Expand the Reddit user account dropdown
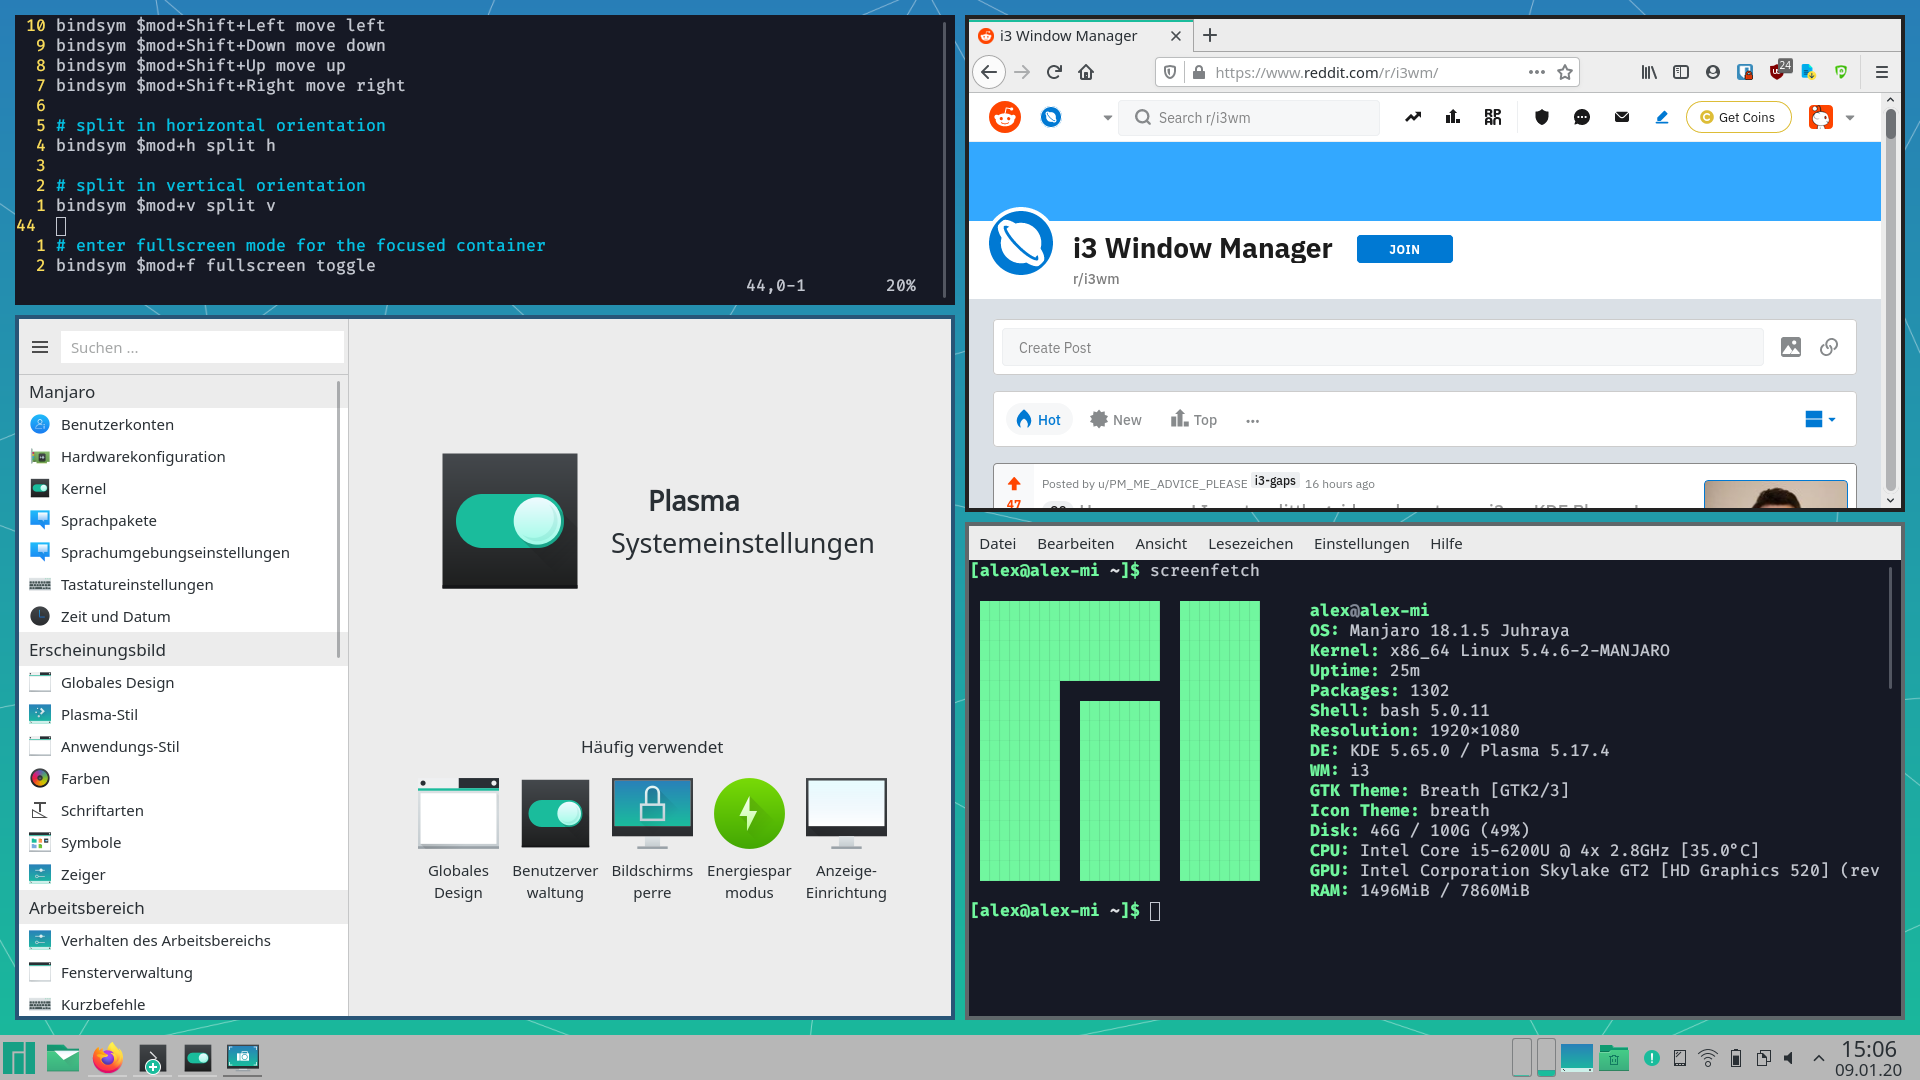Image resolution: width=1920 pixels, height=1080 pixels. click(x=1850, y=118)
